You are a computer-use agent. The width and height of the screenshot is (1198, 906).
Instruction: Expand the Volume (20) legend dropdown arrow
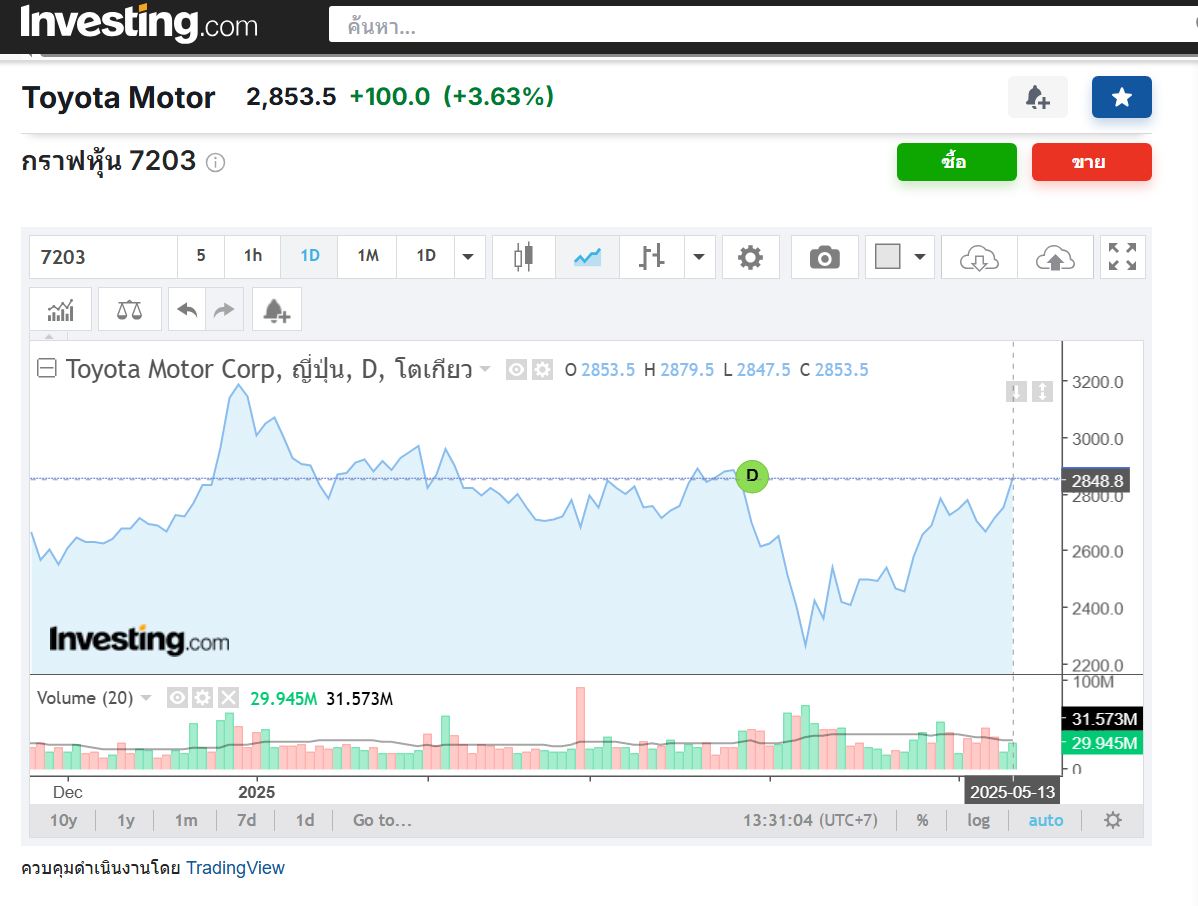point(146,697)
